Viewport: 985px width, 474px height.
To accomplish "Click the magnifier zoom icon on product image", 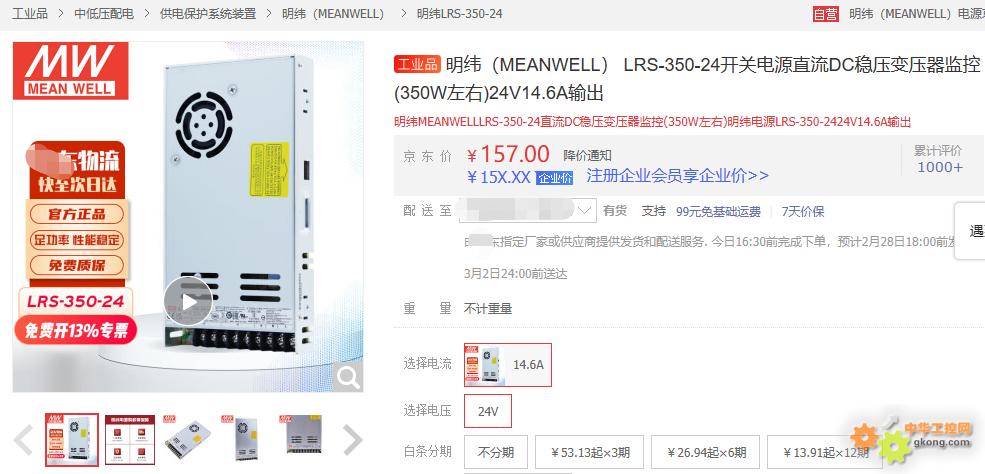I will coord(347,377).
